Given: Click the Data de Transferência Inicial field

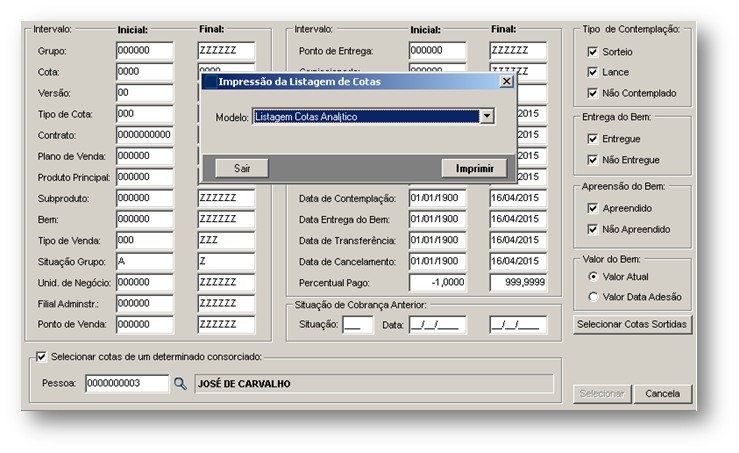Looking at the screenshot, I should [437, 240].
